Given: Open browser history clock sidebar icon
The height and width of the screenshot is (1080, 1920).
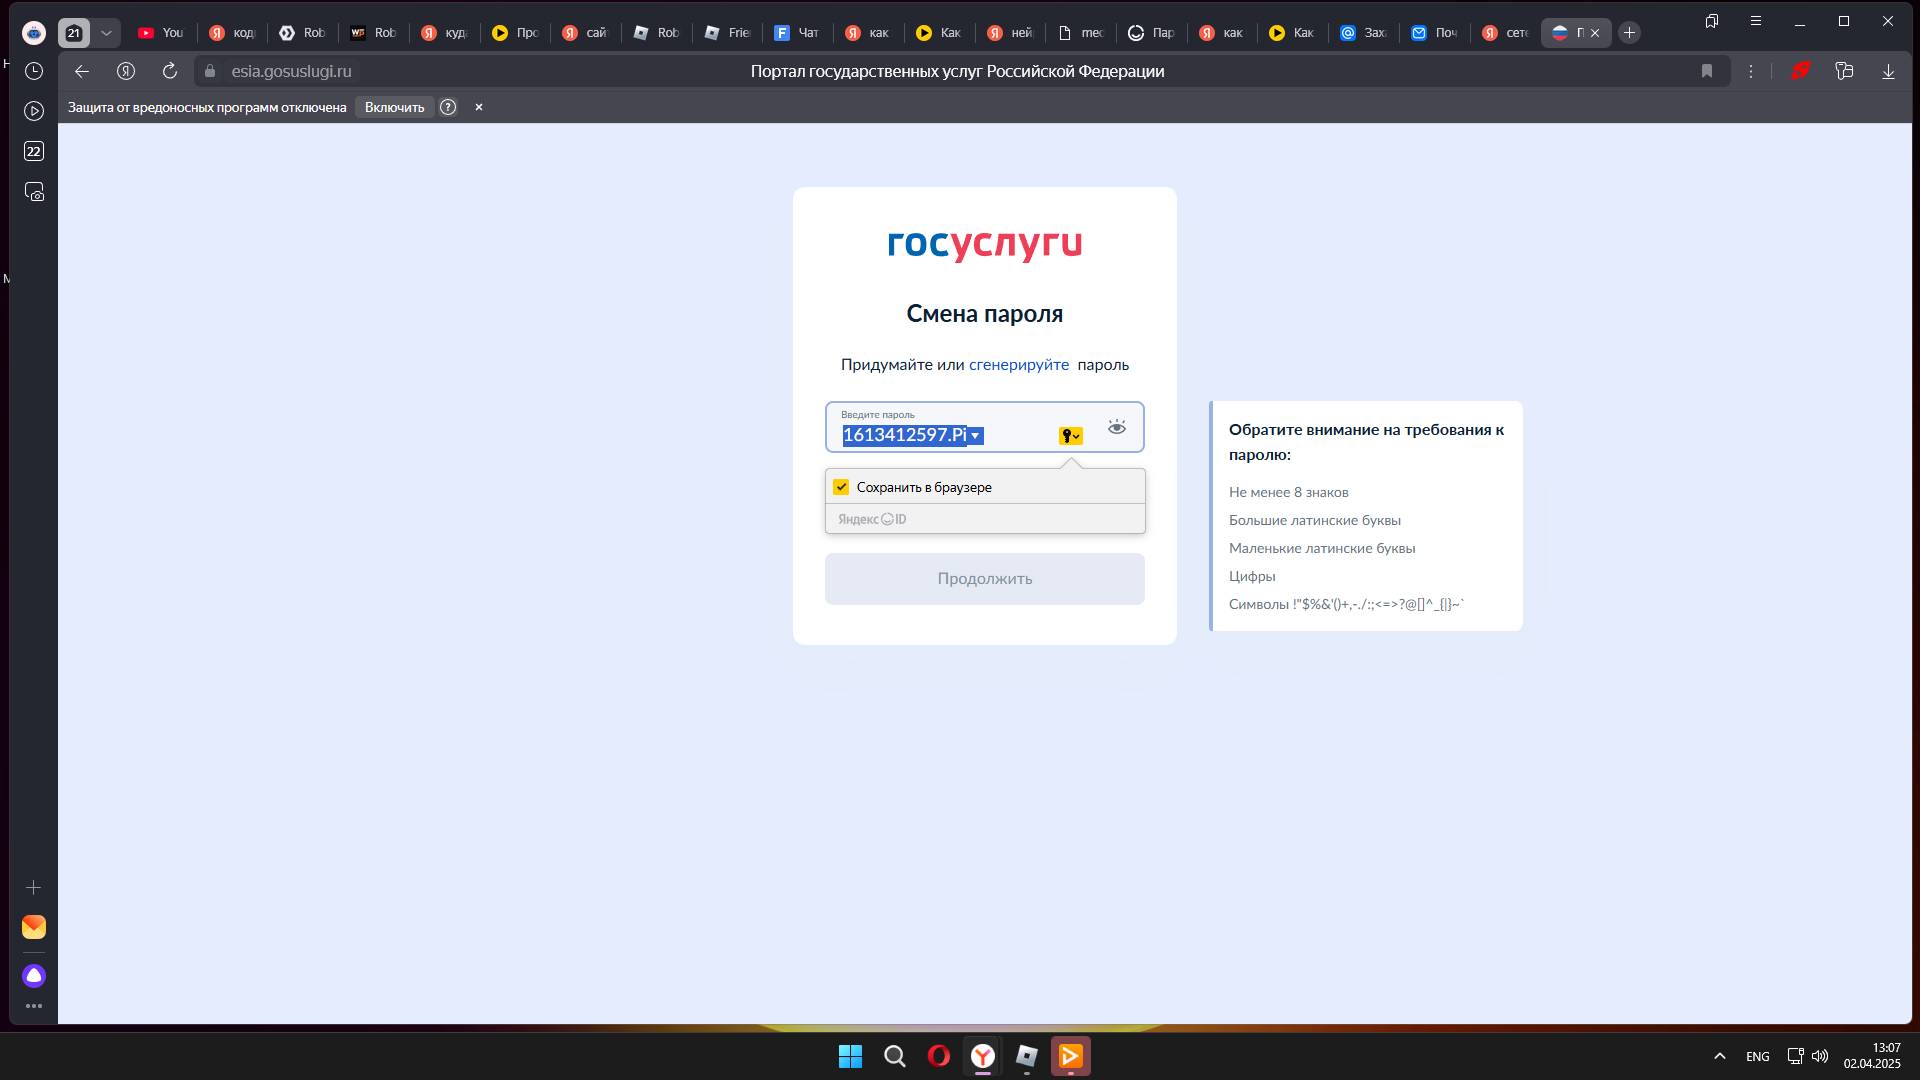Looking at the screenshot, I should click(x=34, y=71).
